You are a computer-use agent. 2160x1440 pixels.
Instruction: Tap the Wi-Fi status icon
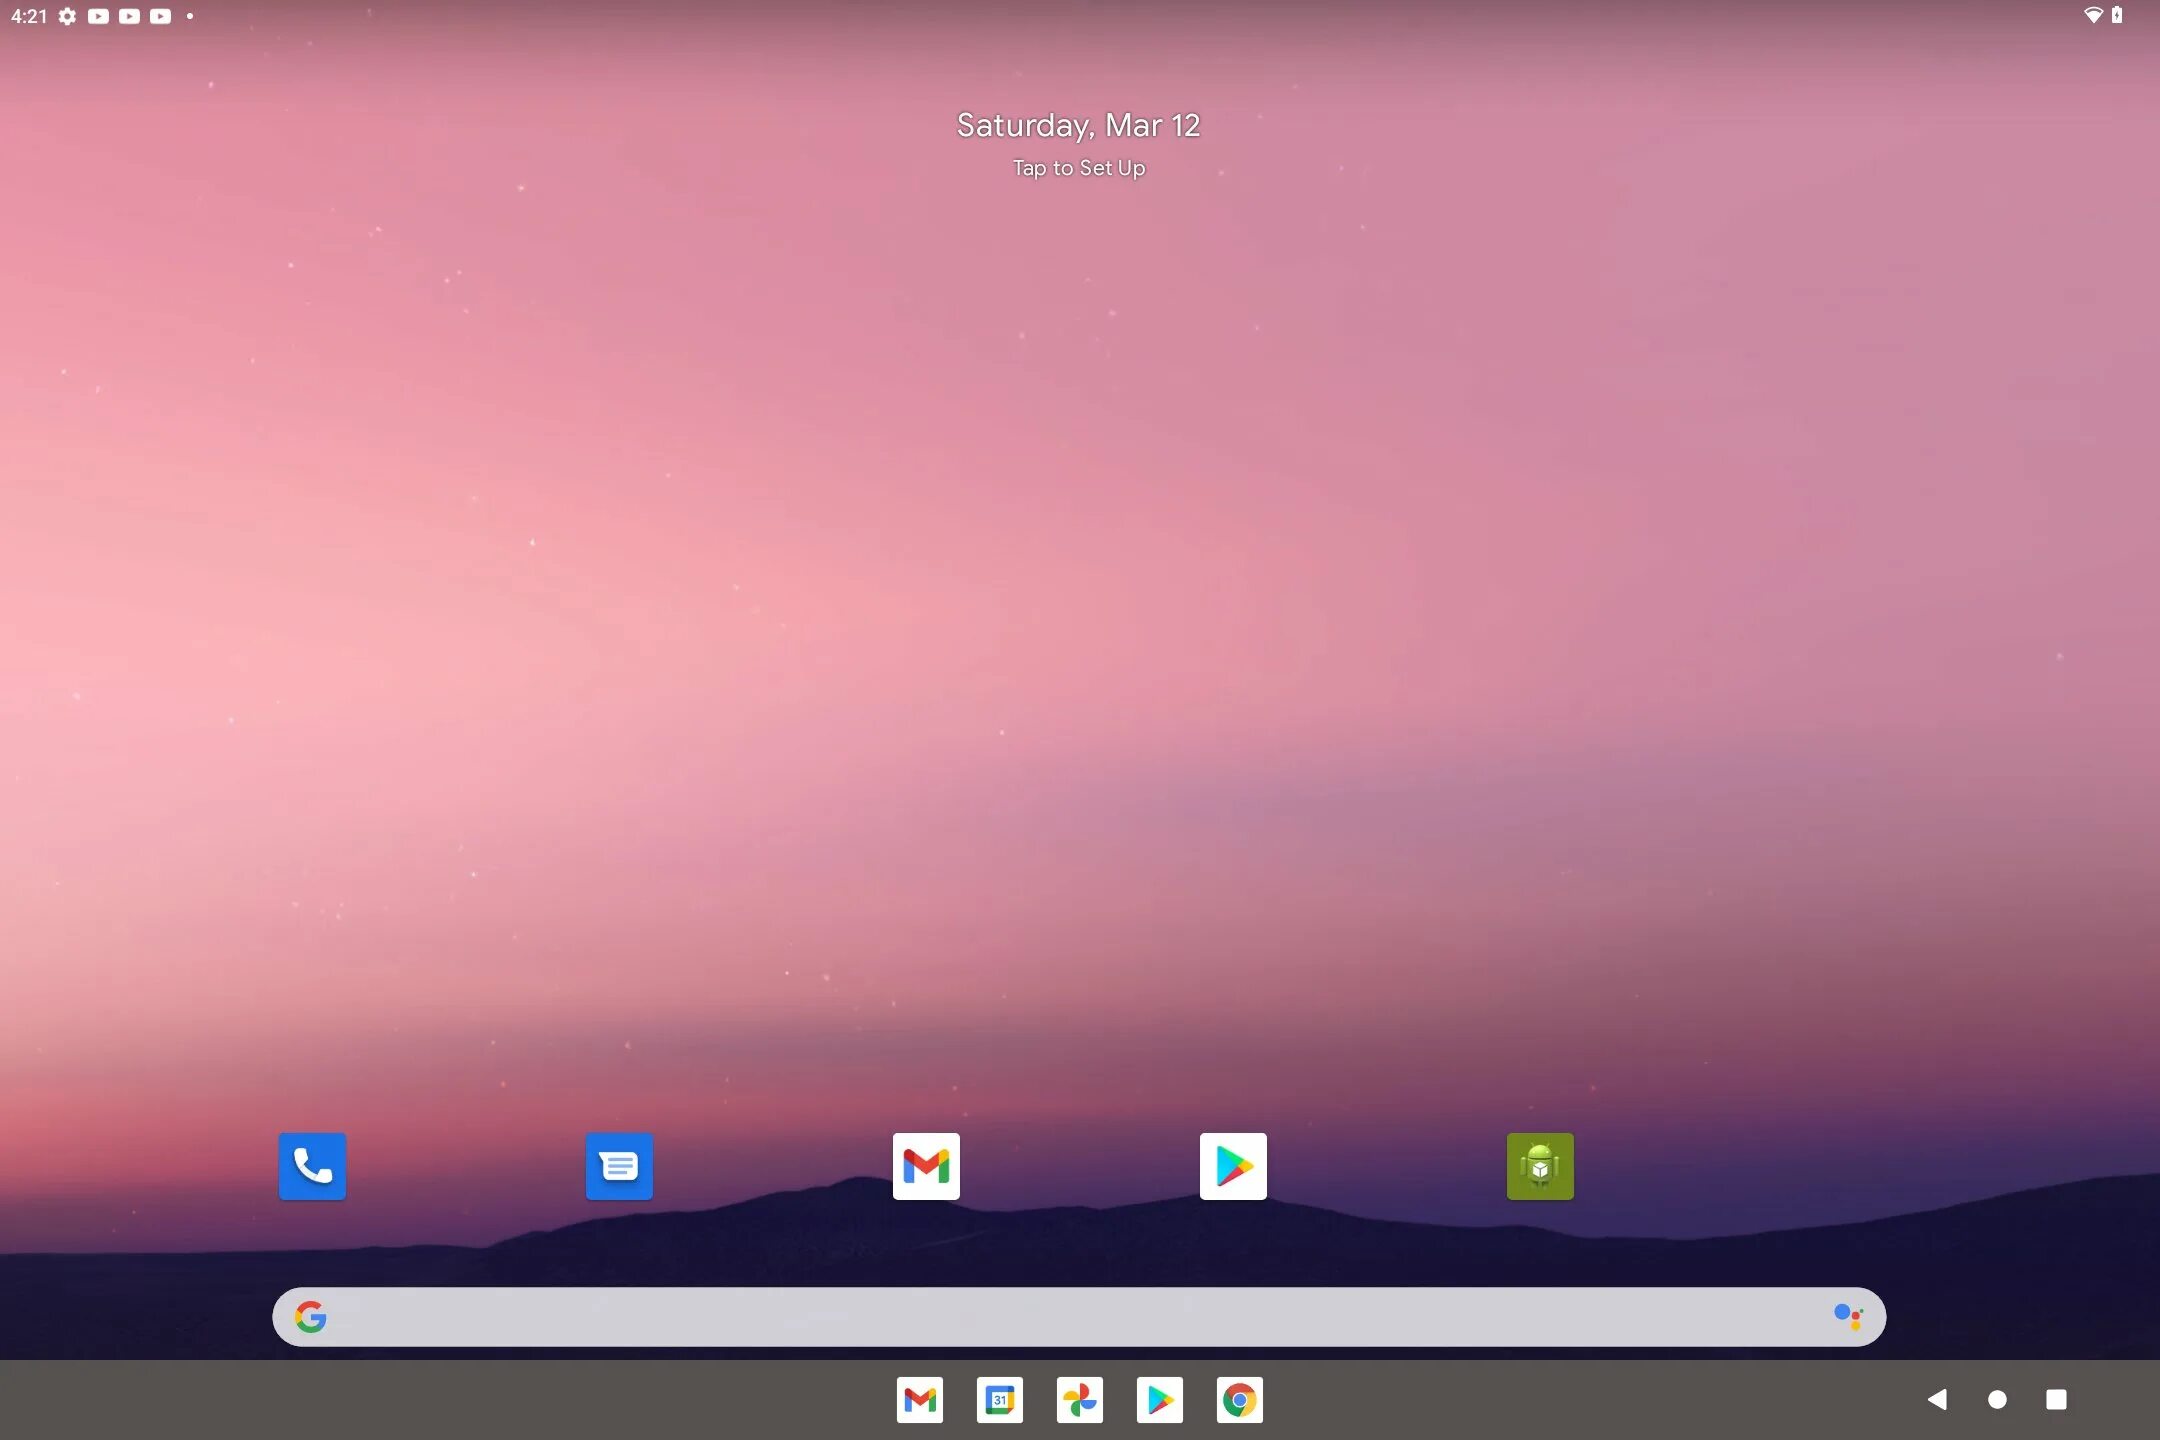[2092, 15]
